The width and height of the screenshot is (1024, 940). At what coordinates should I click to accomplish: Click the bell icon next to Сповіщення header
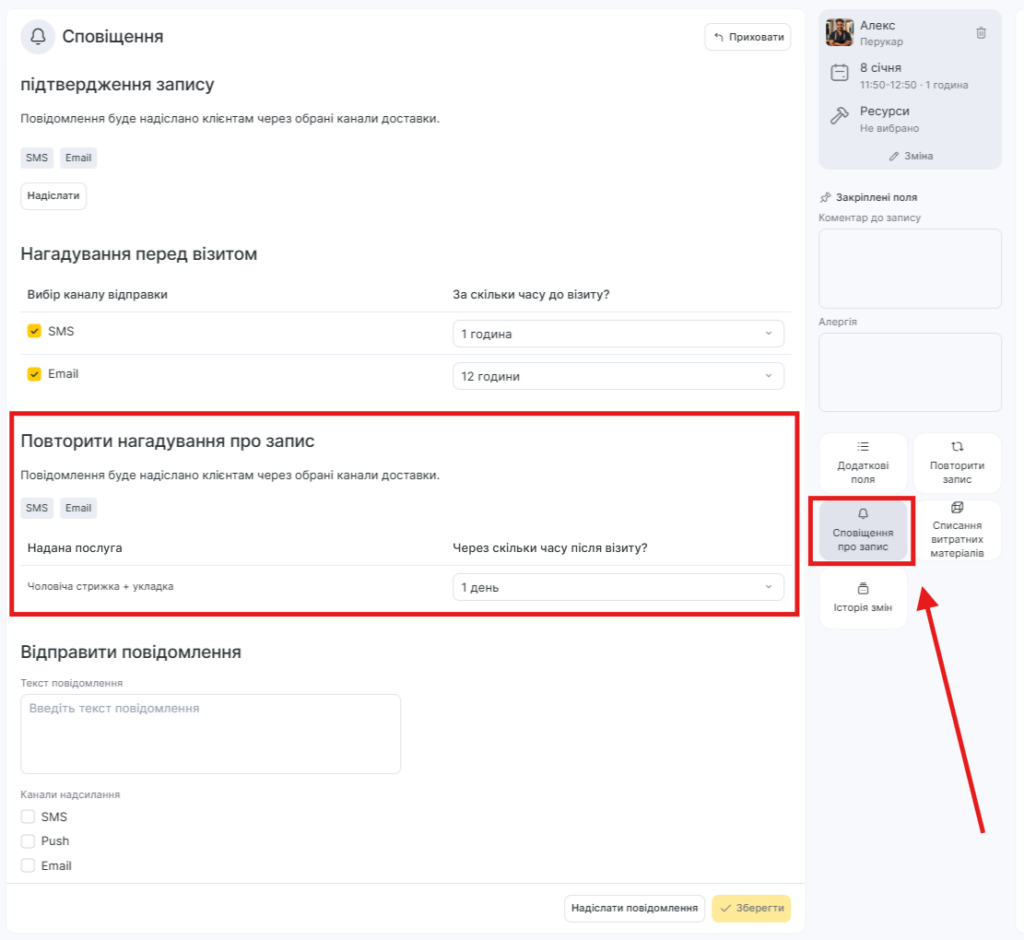38,37
